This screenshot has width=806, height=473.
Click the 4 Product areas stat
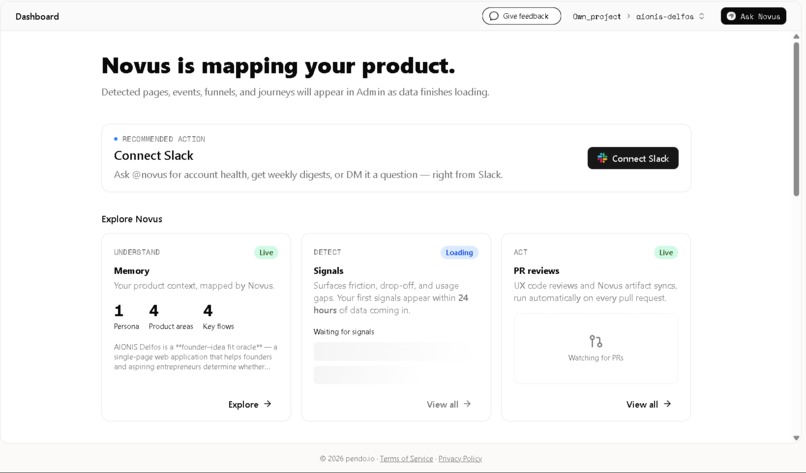(171, 317)
